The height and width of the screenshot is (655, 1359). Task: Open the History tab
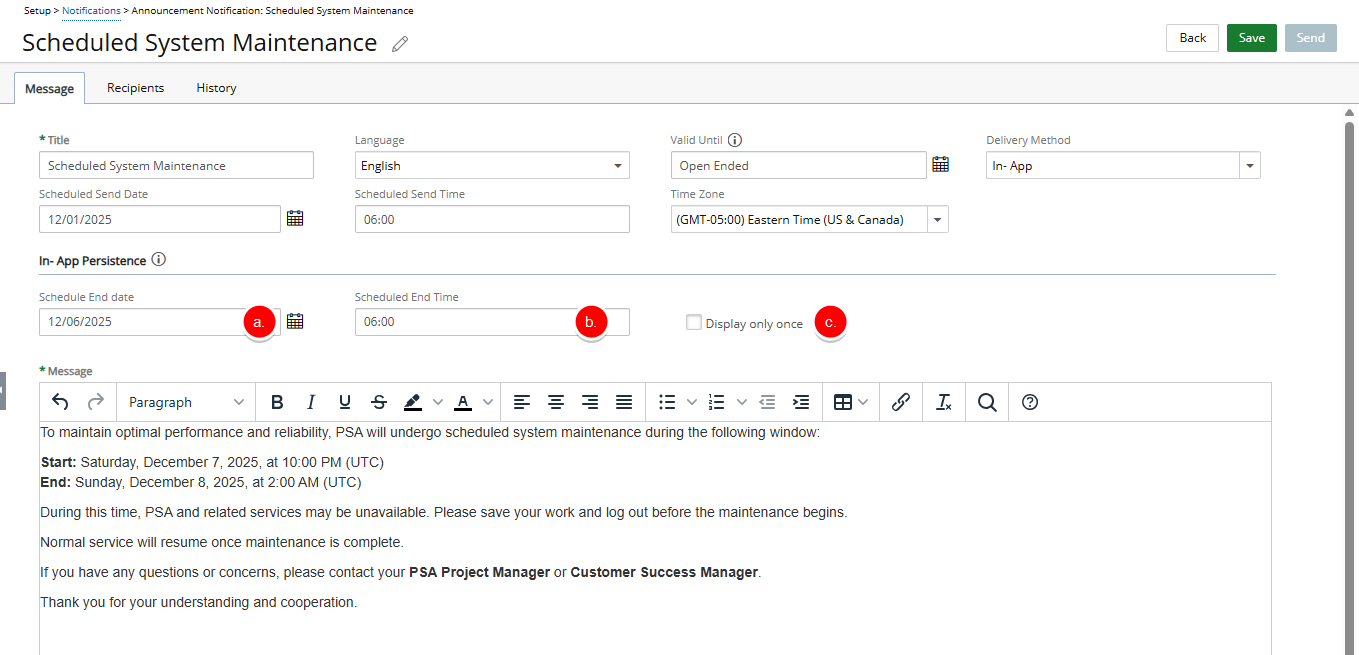pyautogui.click(x=216, y=88)
